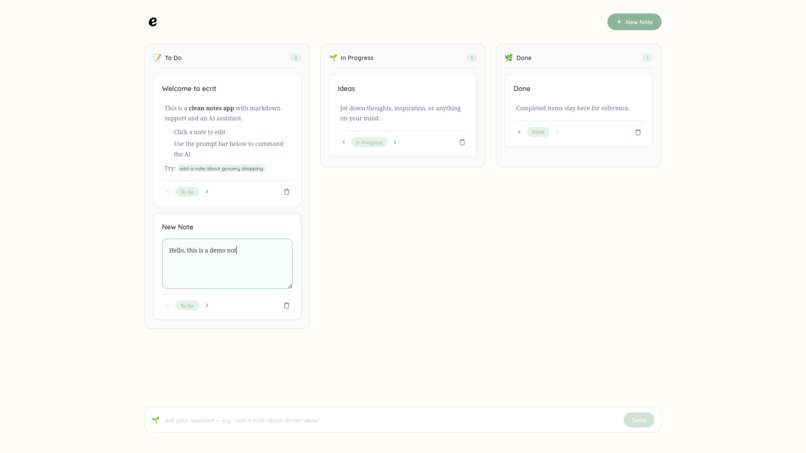Move Welcome to ecrit note left
This screenshot has height=453, width=806.
pos(168,192)
